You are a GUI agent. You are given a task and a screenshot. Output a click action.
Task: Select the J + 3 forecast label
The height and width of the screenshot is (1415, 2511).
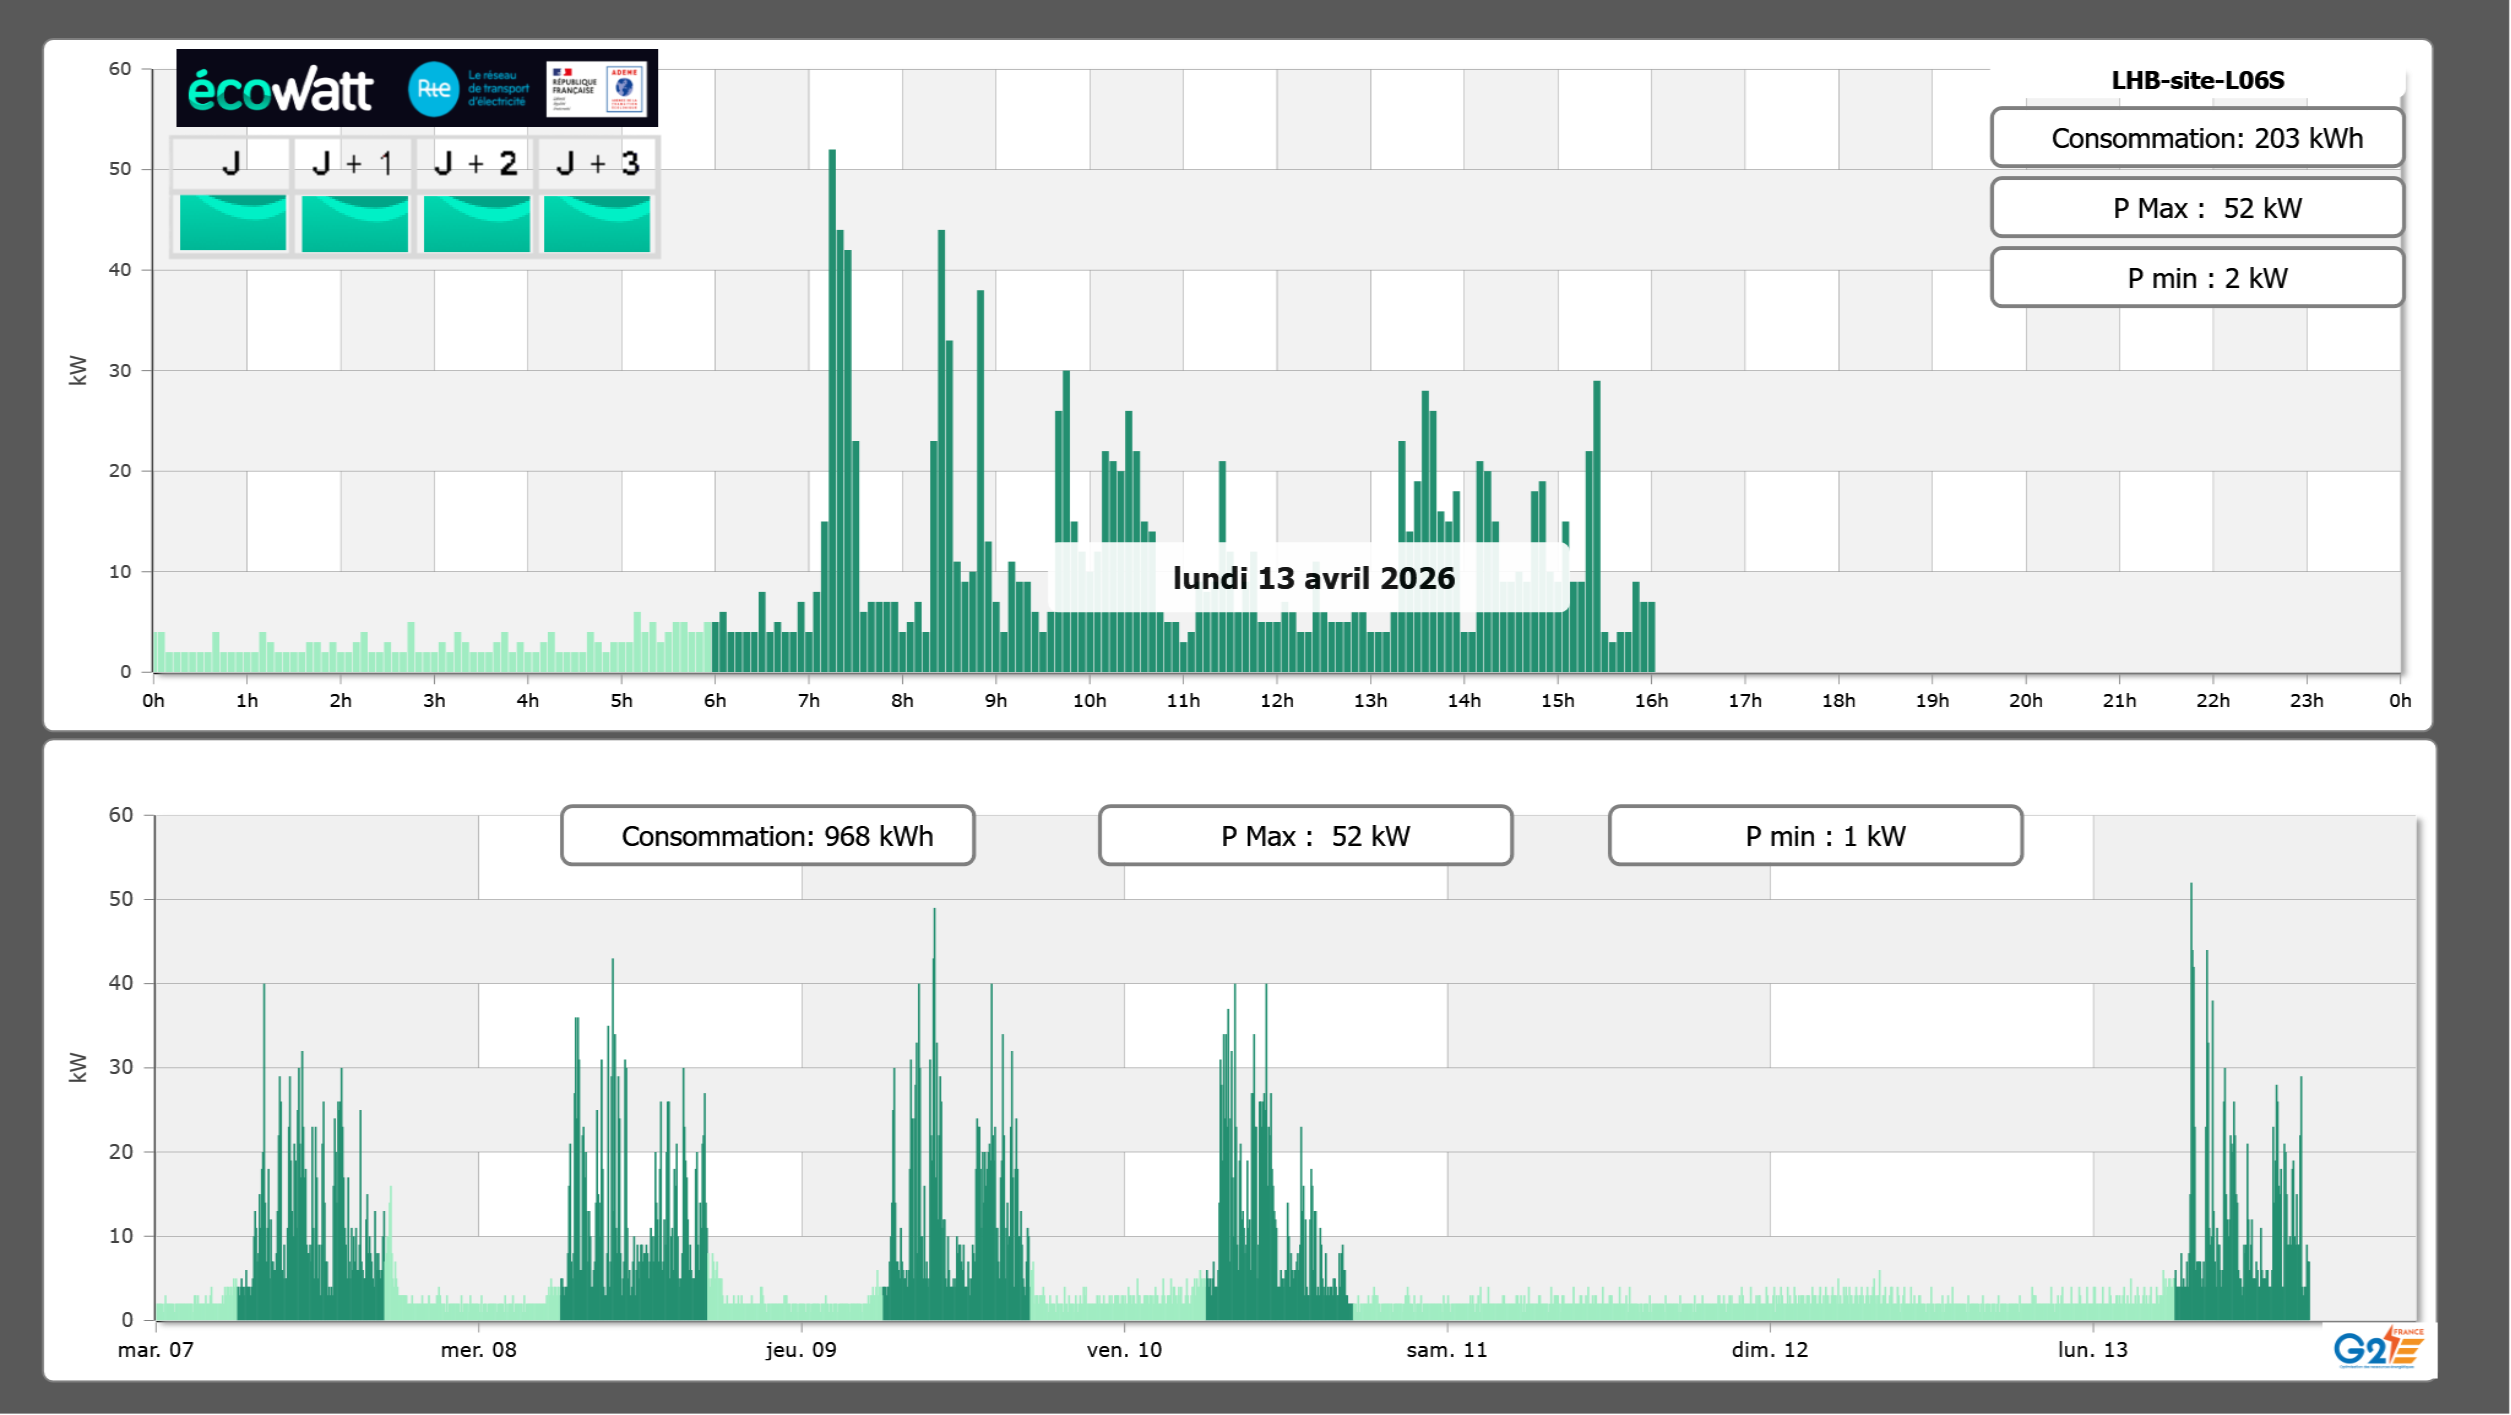[597, 163]
